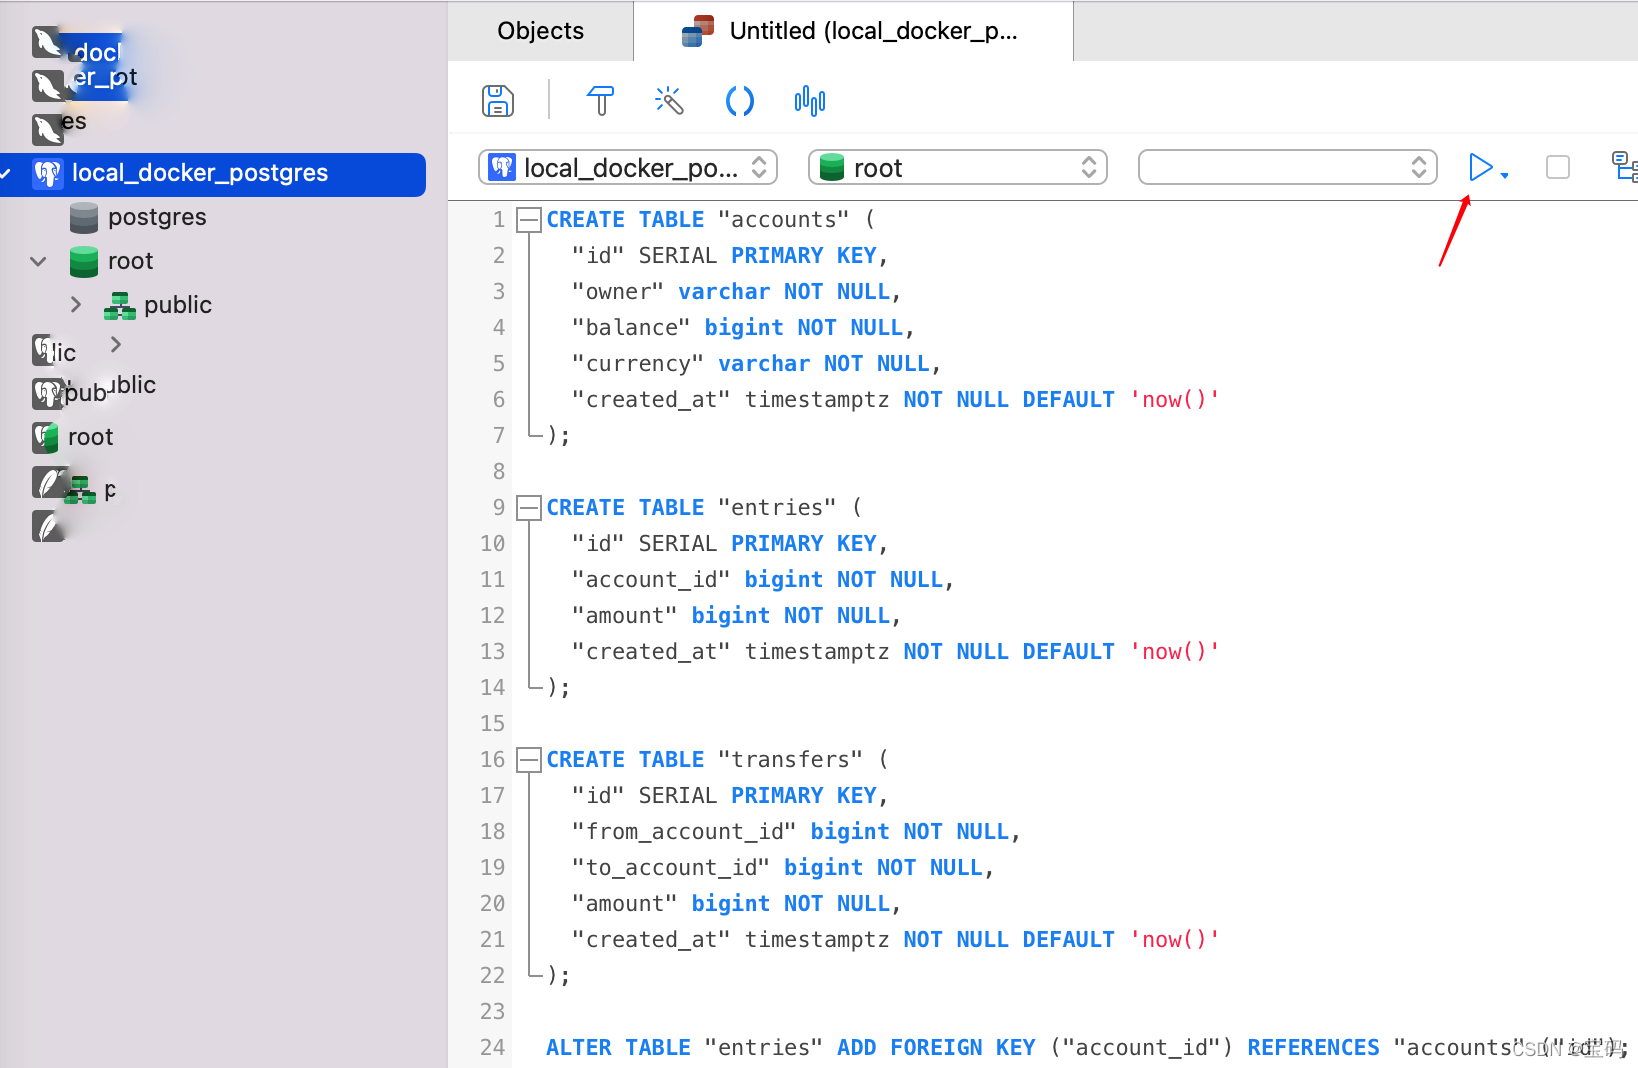Collapse the root database chevron
1638x1068 pixels.
pos(39,261)
